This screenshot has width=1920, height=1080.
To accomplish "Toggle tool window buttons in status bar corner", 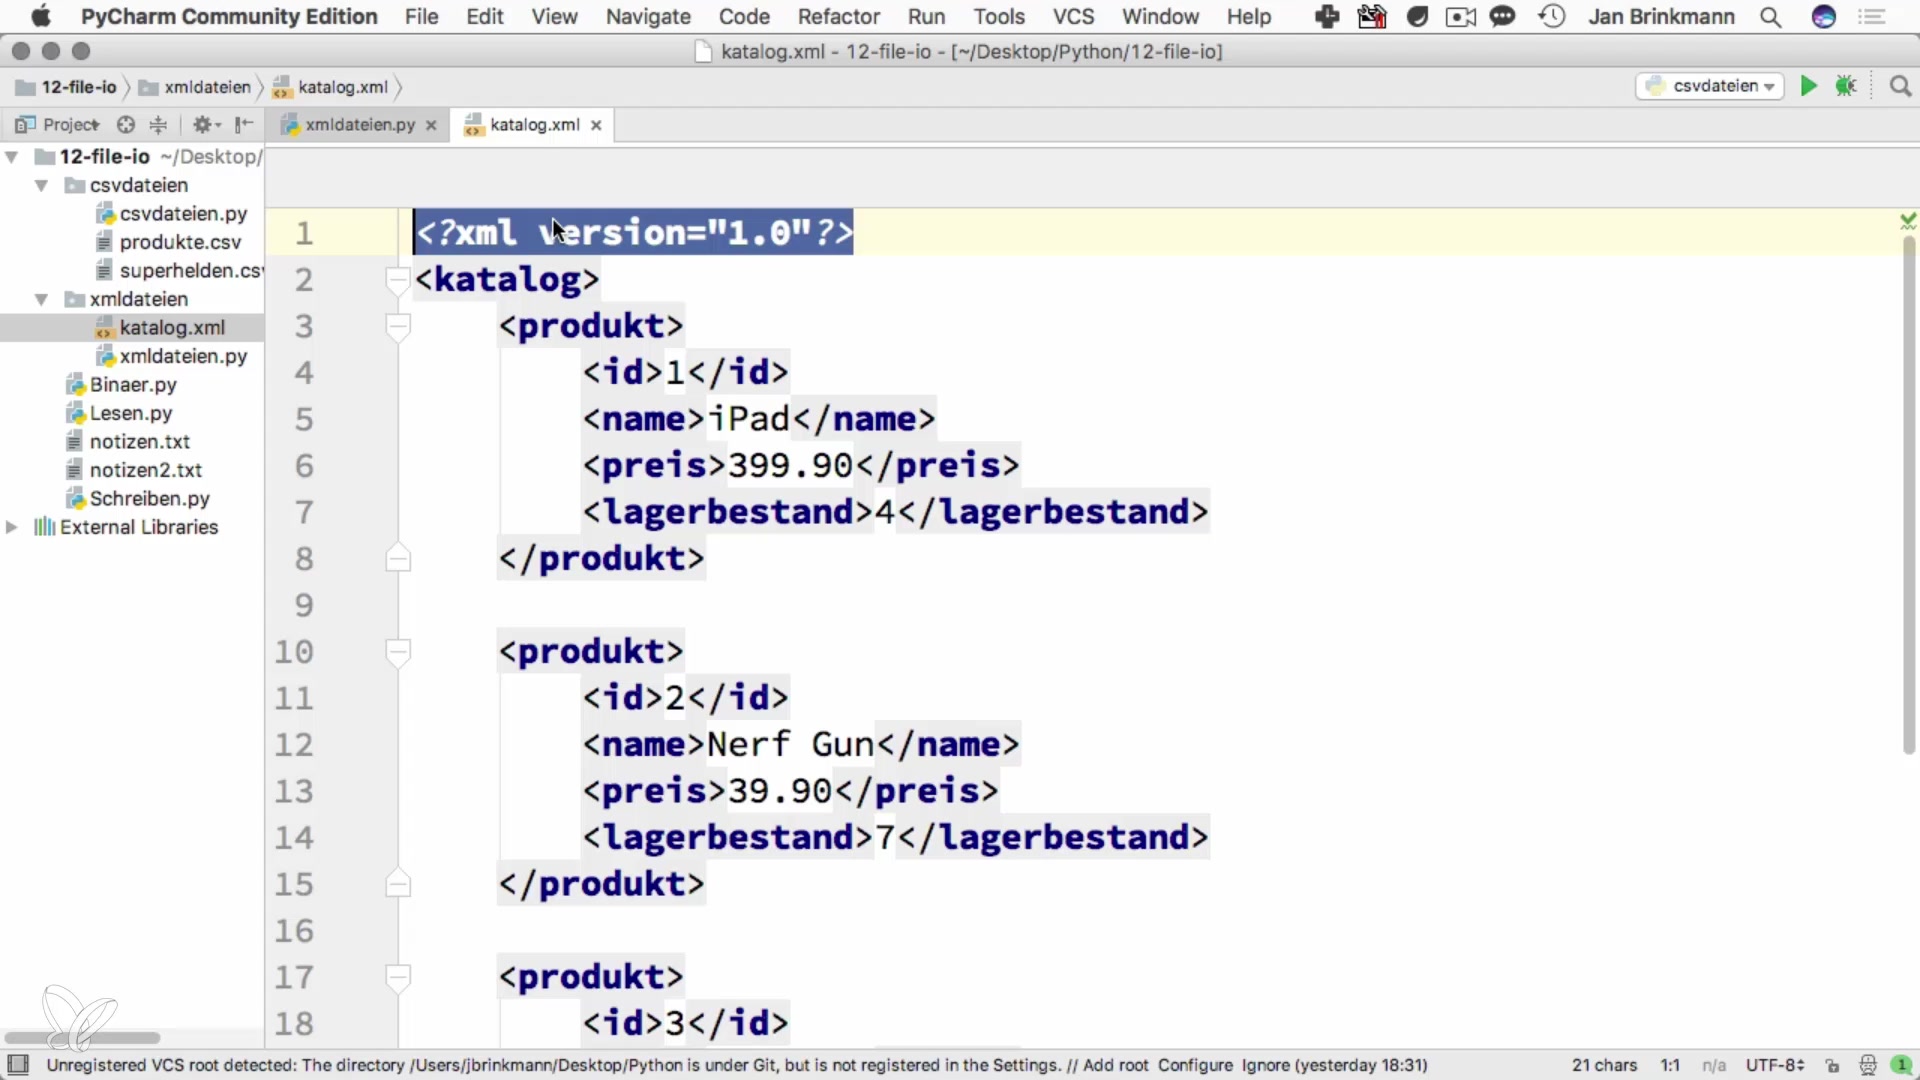I will pyautogui.click(x=18, y=1065).
